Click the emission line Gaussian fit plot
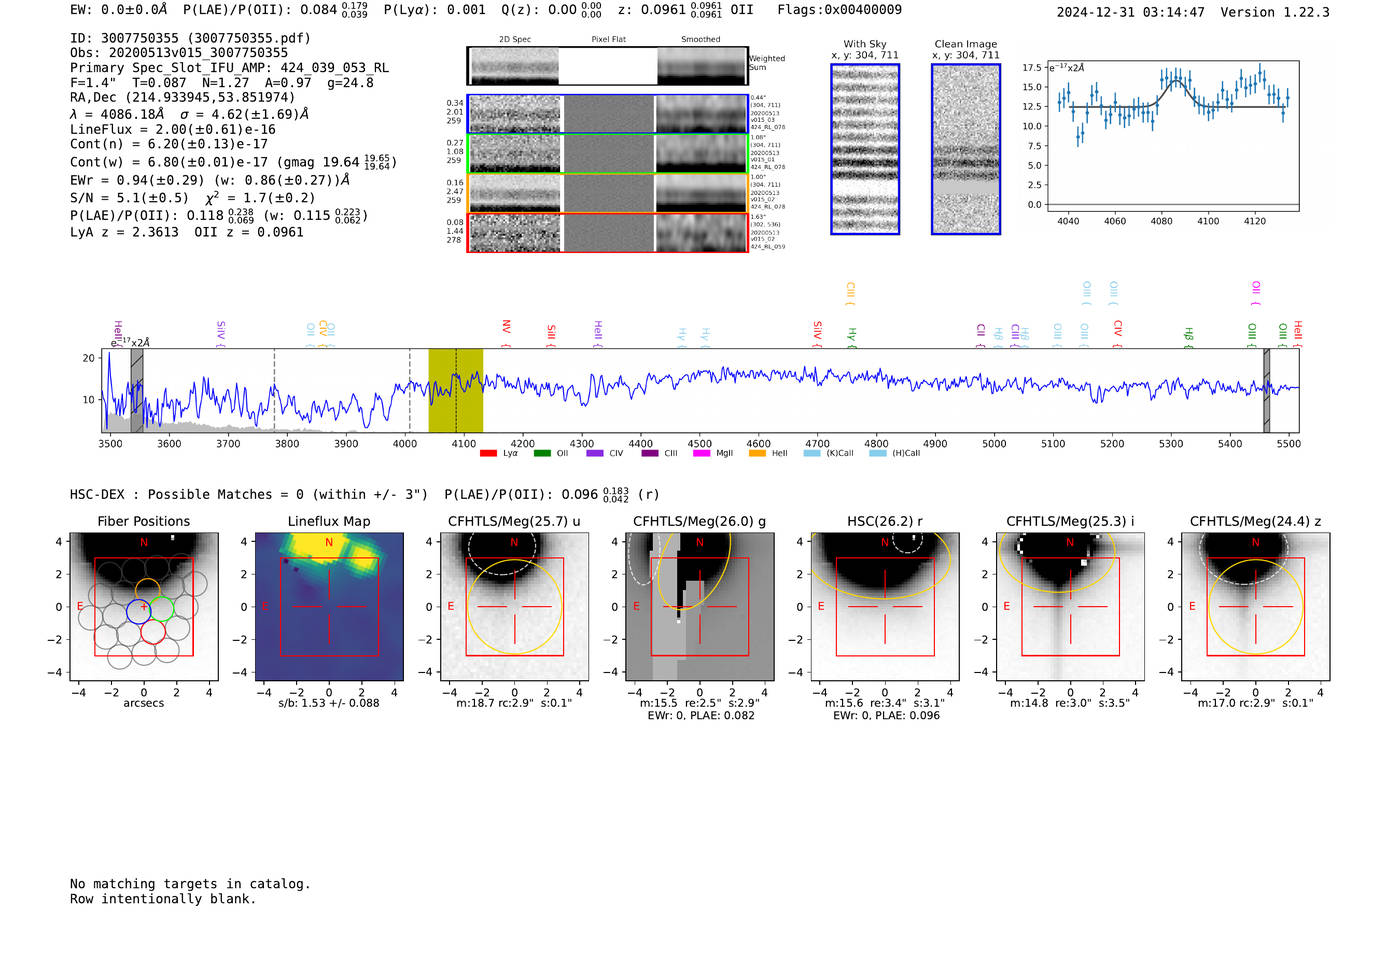 click(1172, 137)
